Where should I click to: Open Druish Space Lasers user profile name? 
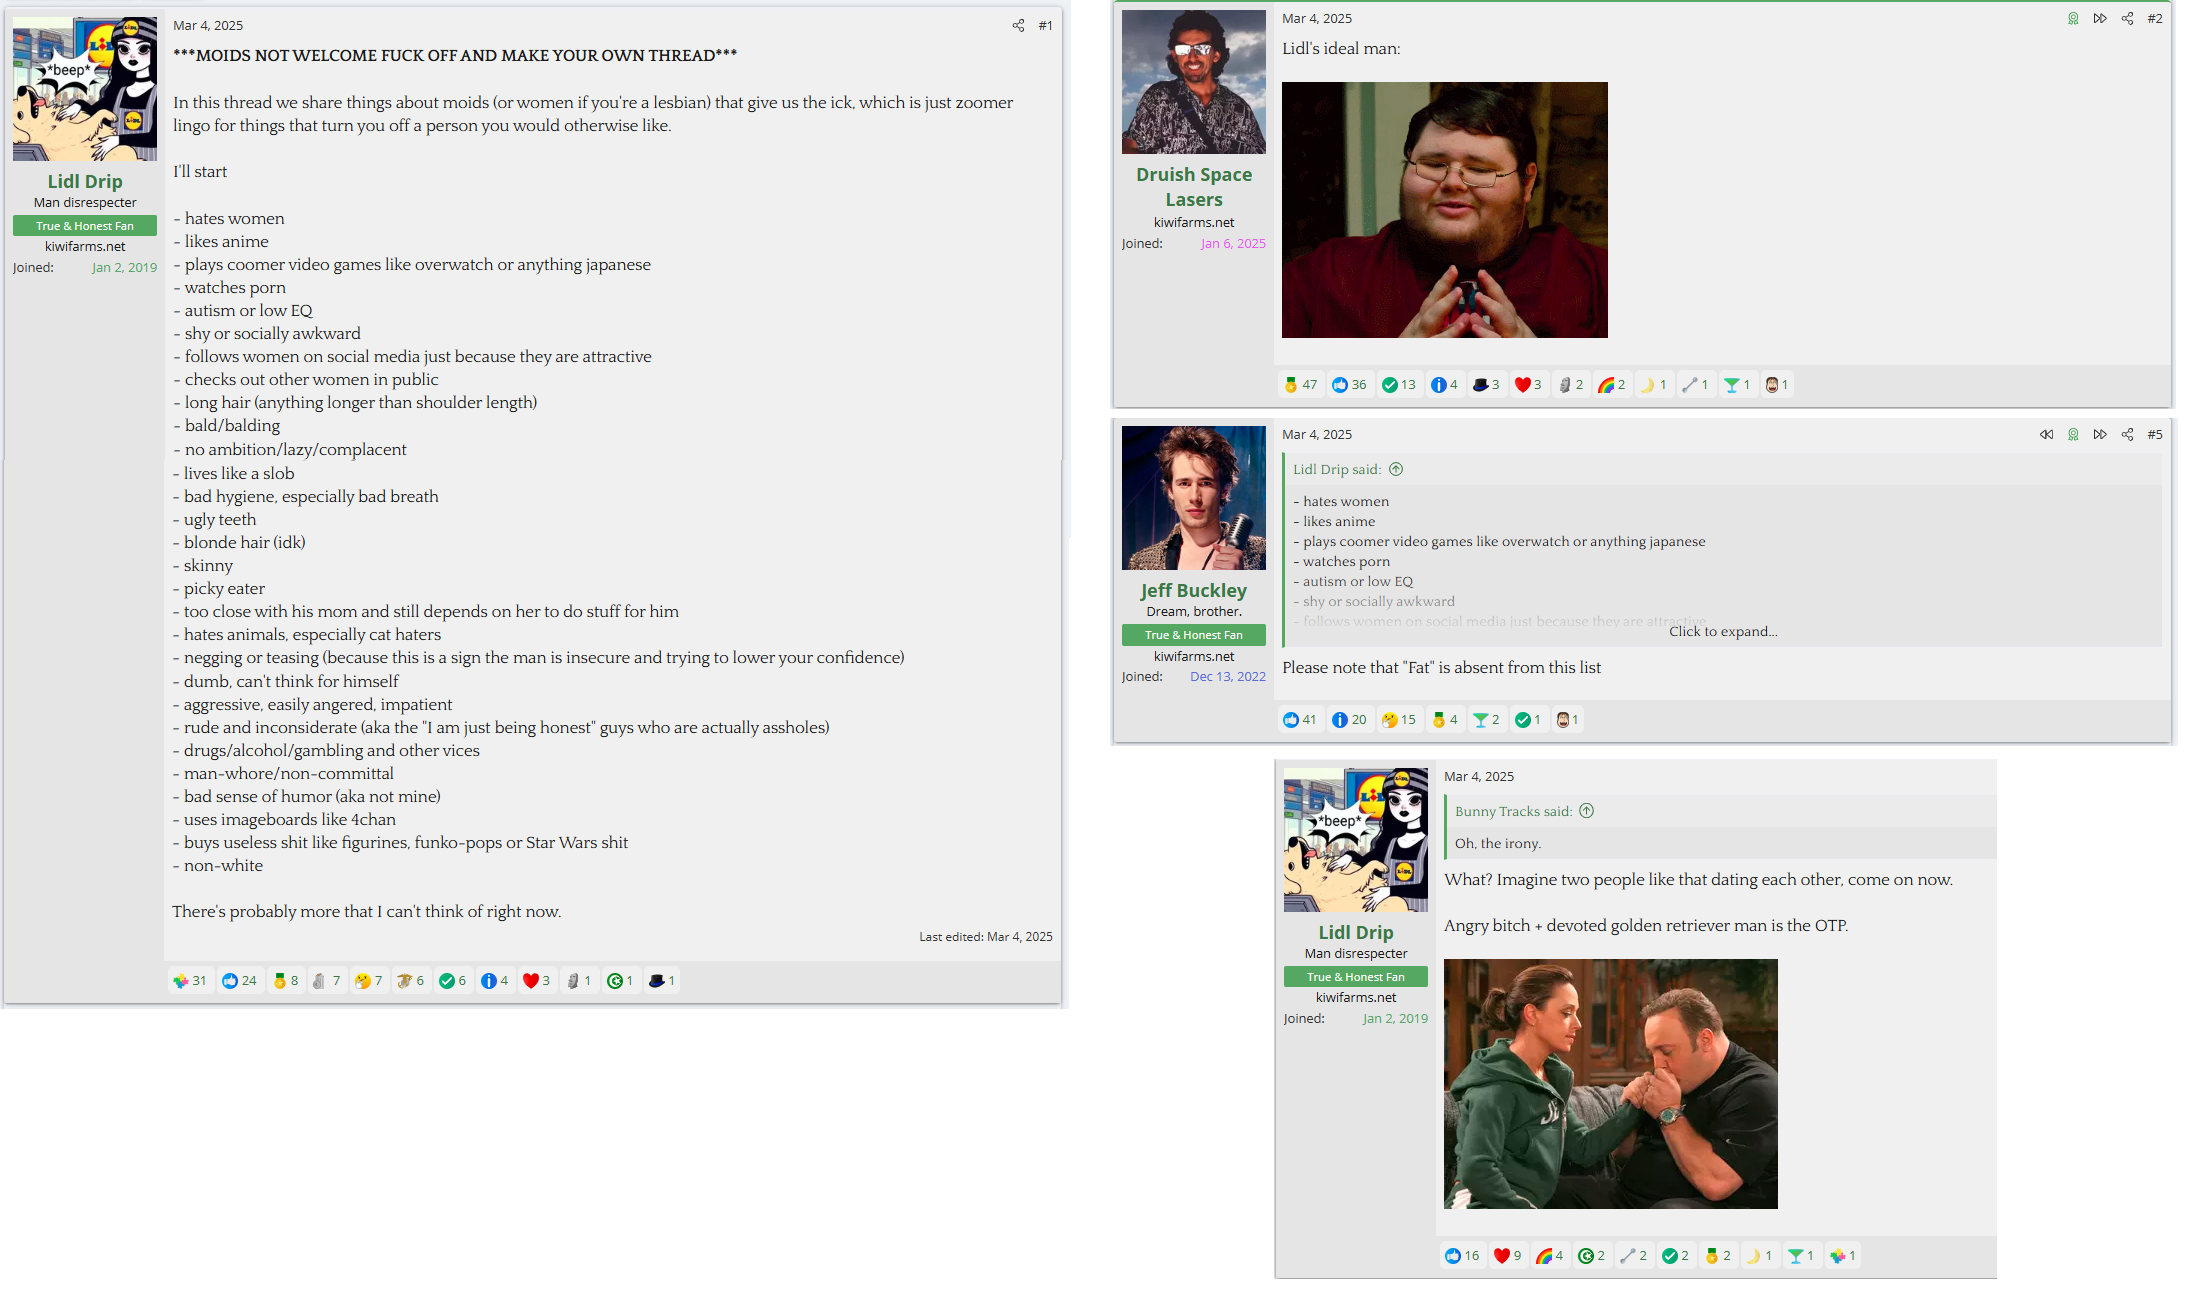click(1193, 187)
